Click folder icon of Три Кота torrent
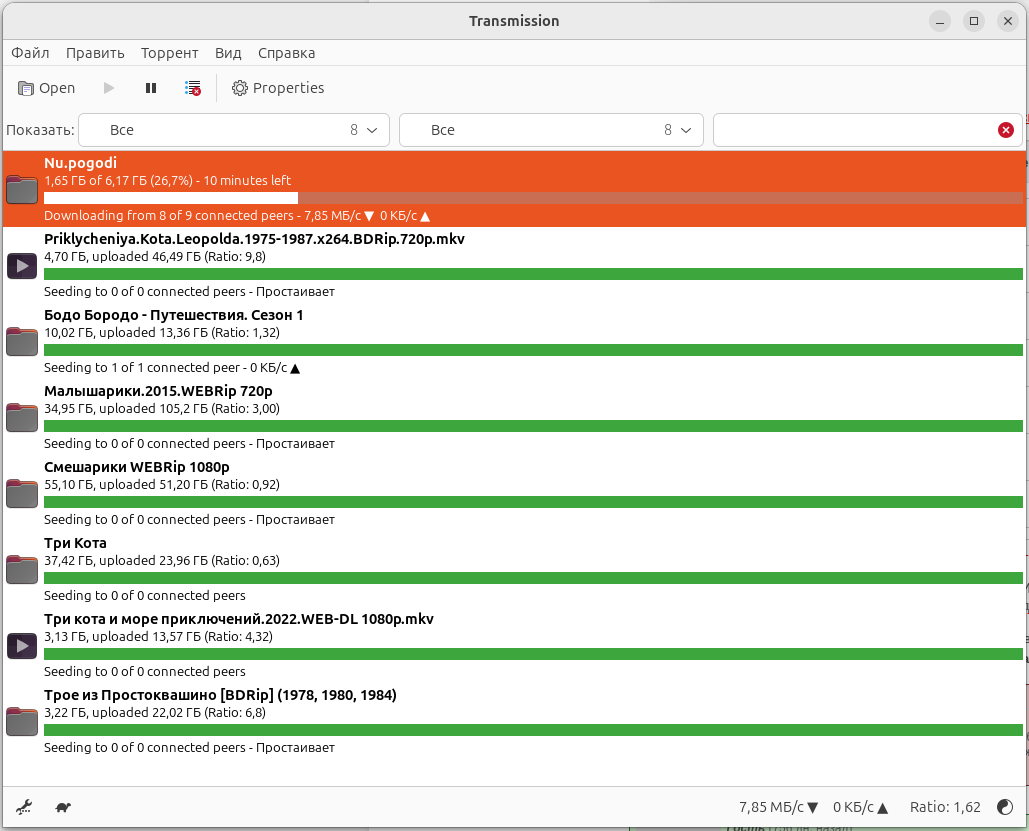 click(x=22, y=569)
